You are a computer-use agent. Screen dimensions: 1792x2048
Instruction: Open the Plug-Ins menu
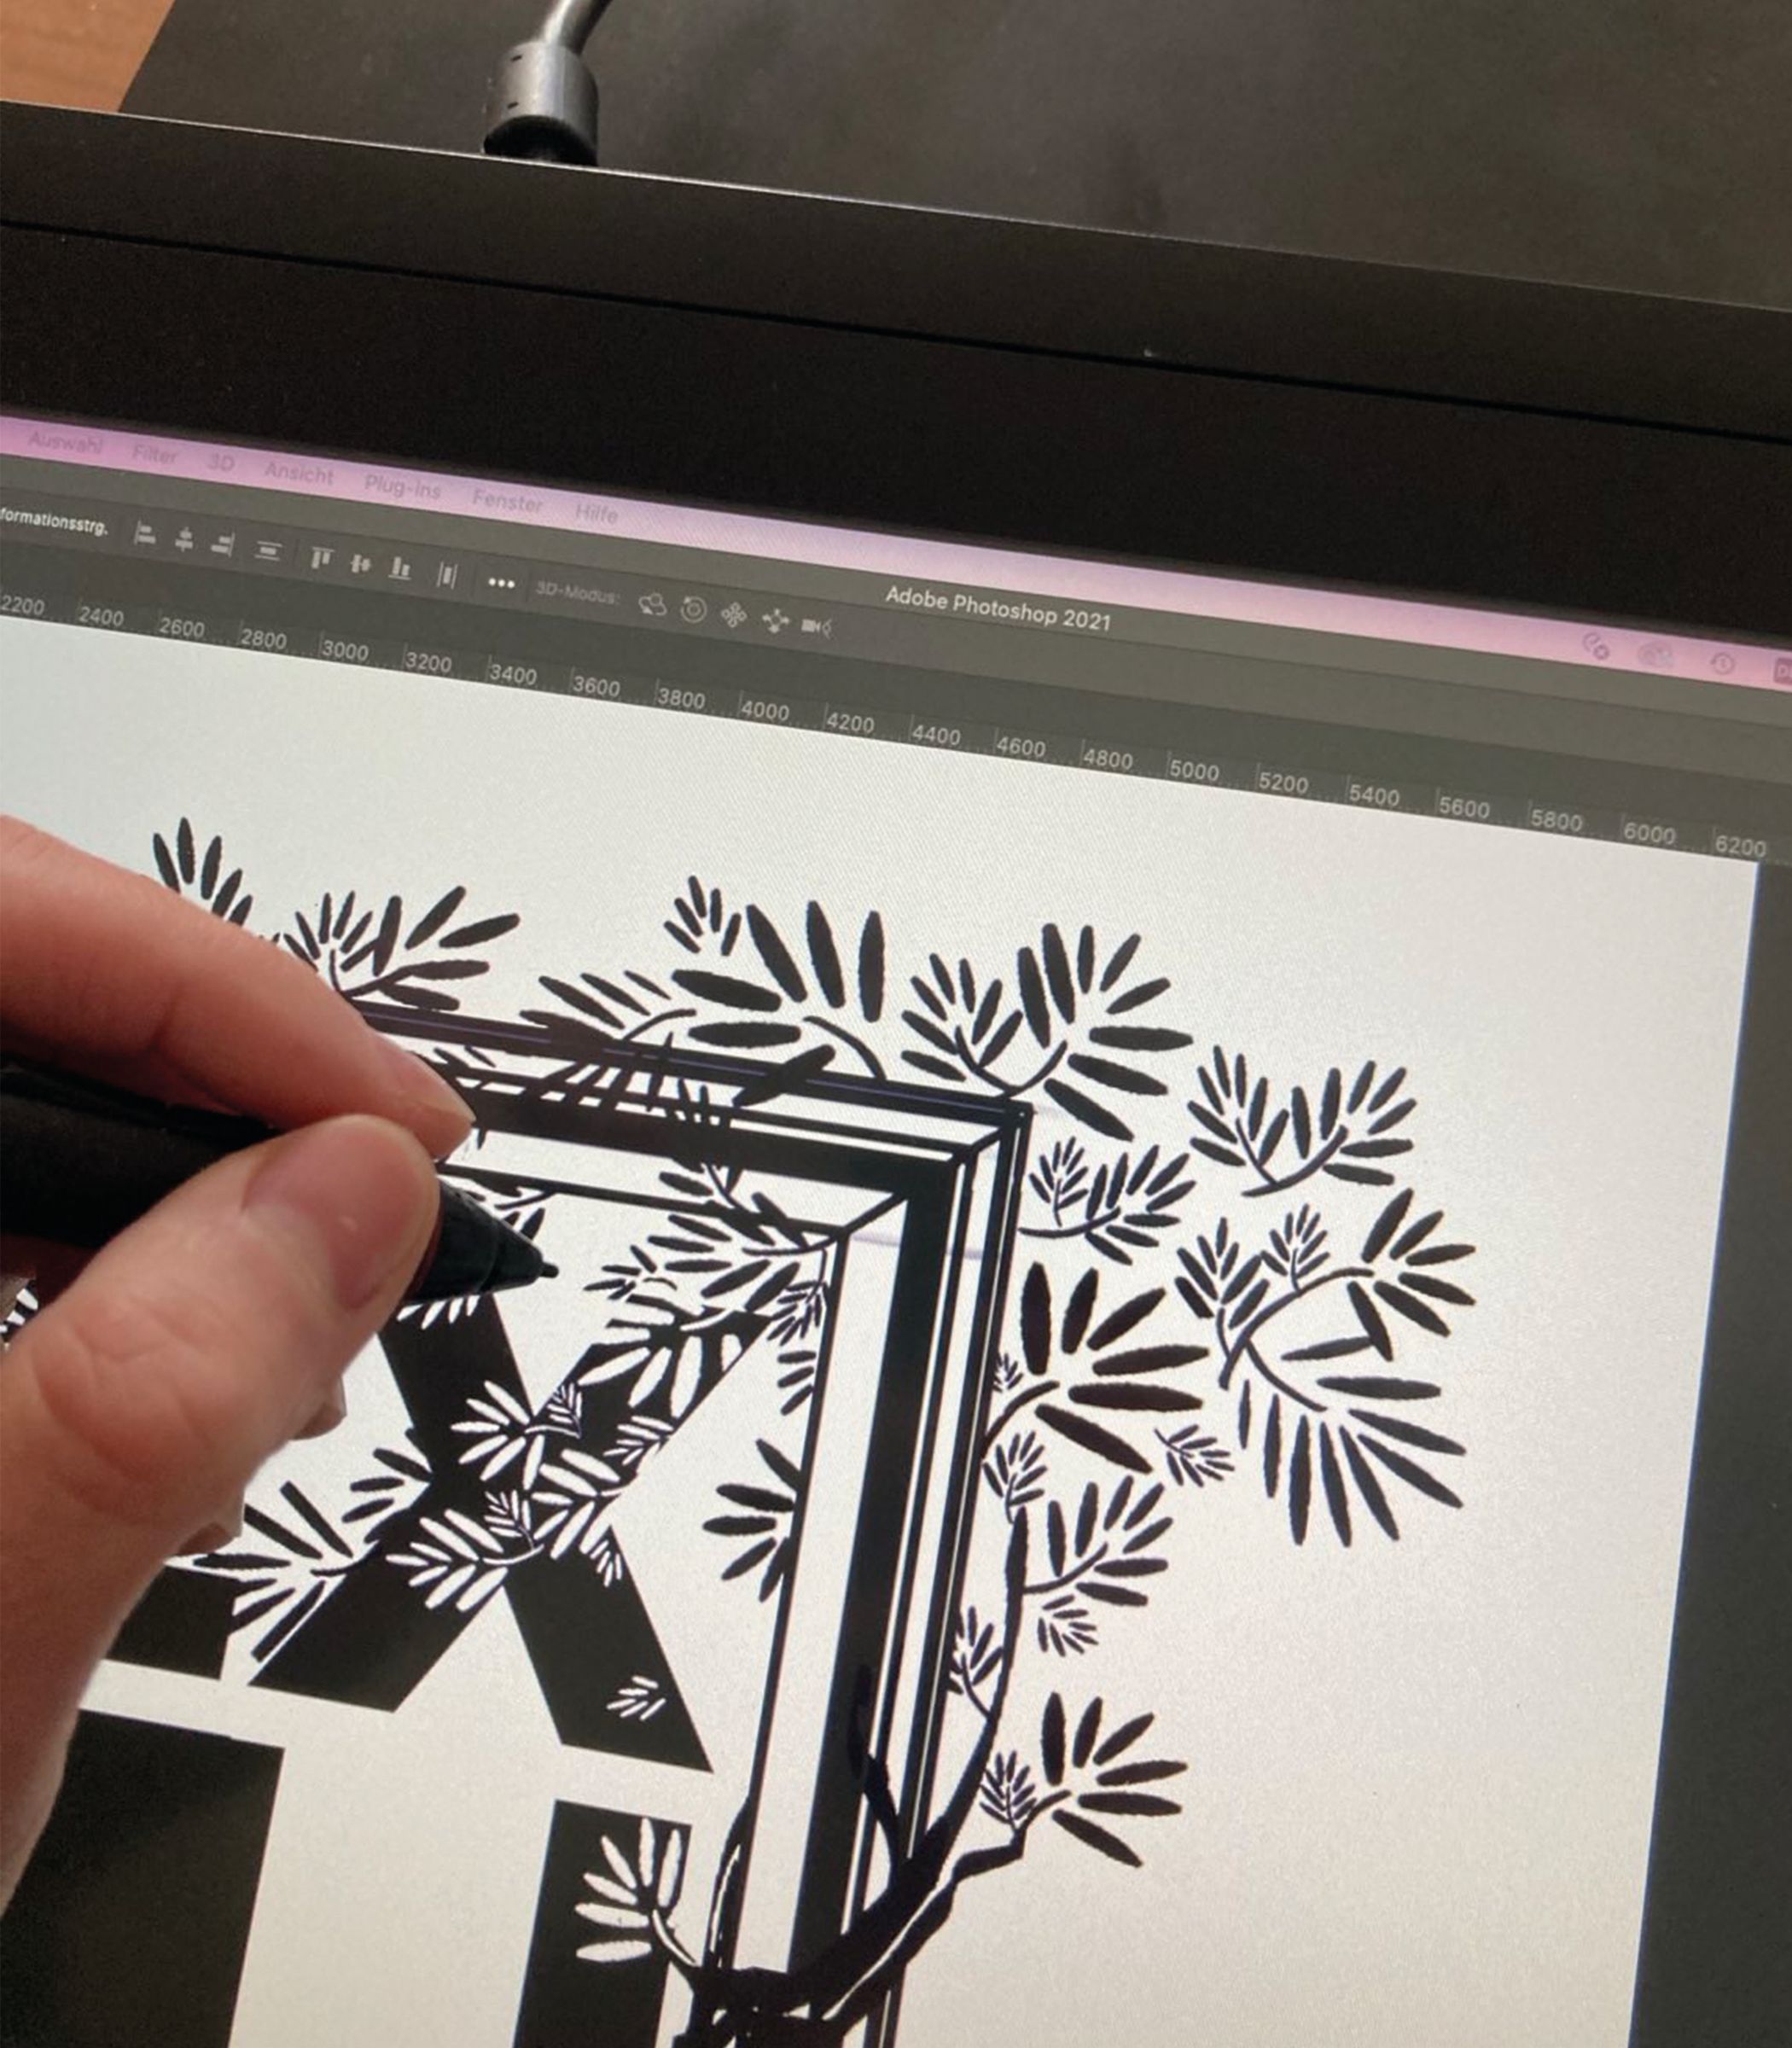pyautogui.click(x=402, y=487)
